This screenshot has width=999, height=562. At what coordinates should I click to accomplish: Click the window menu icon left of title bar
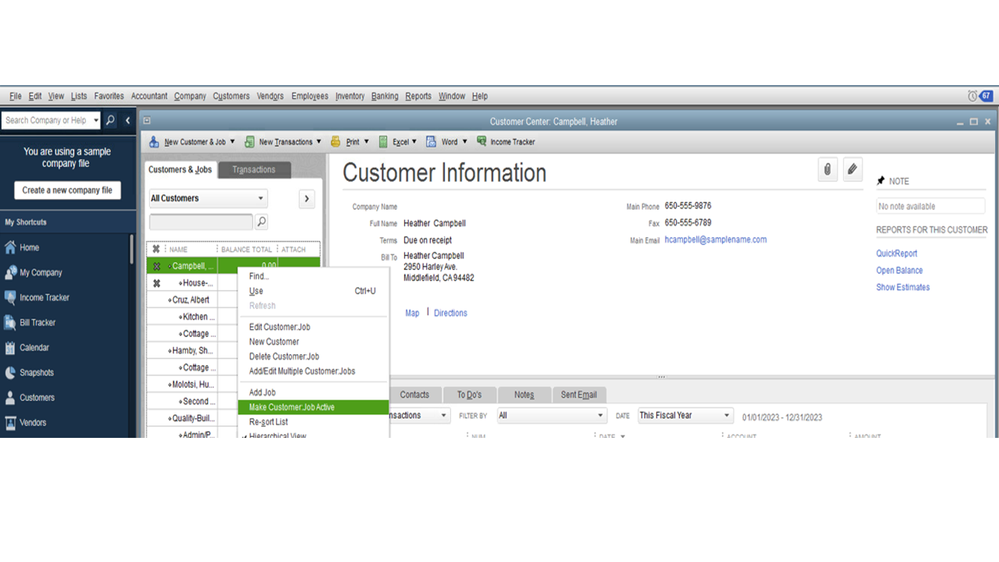tap(147, 120)
